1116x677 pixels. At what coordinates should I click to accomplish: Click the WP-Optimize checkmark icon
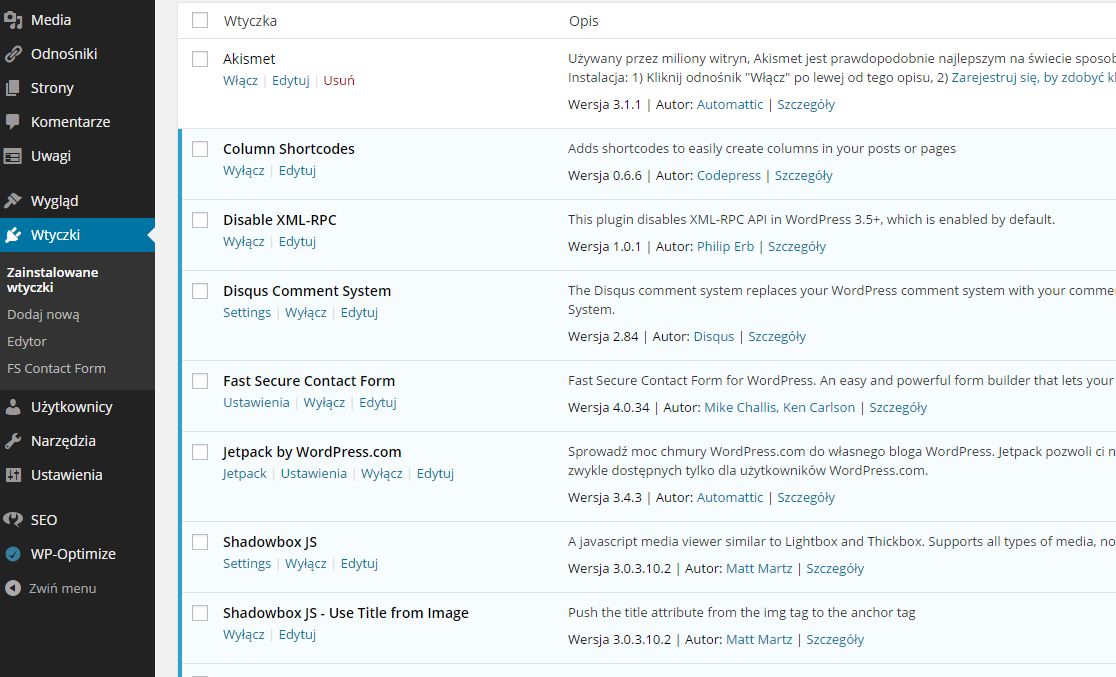[13, 554]
